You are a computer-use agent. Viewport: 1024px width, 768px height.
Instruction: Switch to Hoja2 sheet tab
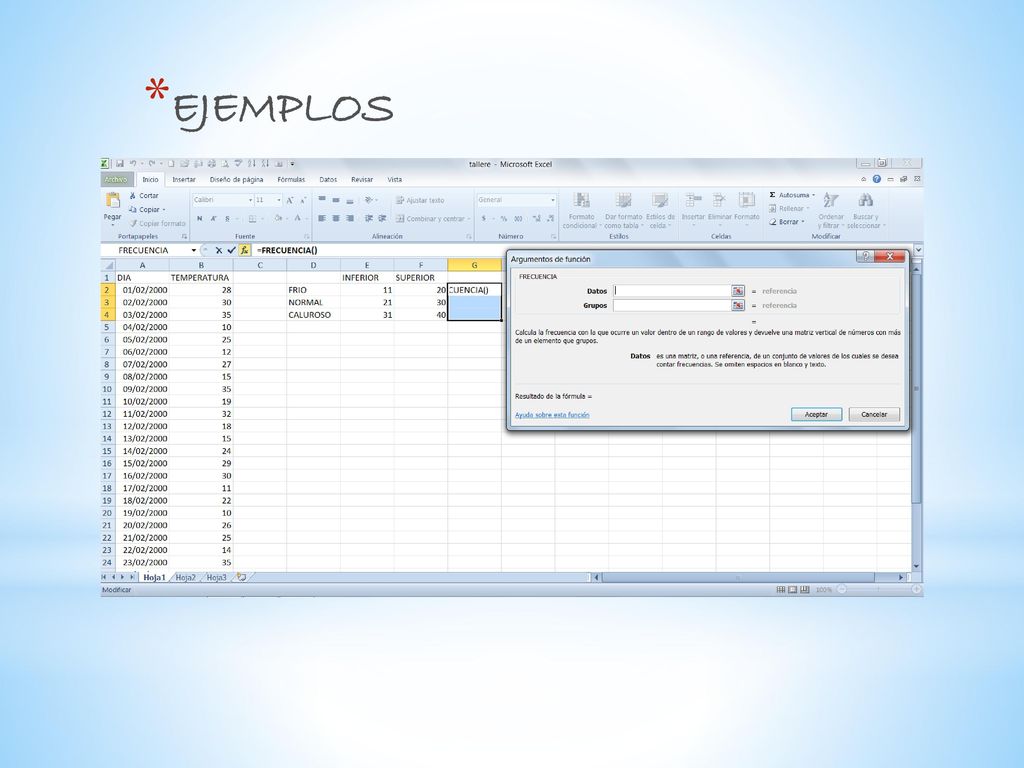point(185,577)
